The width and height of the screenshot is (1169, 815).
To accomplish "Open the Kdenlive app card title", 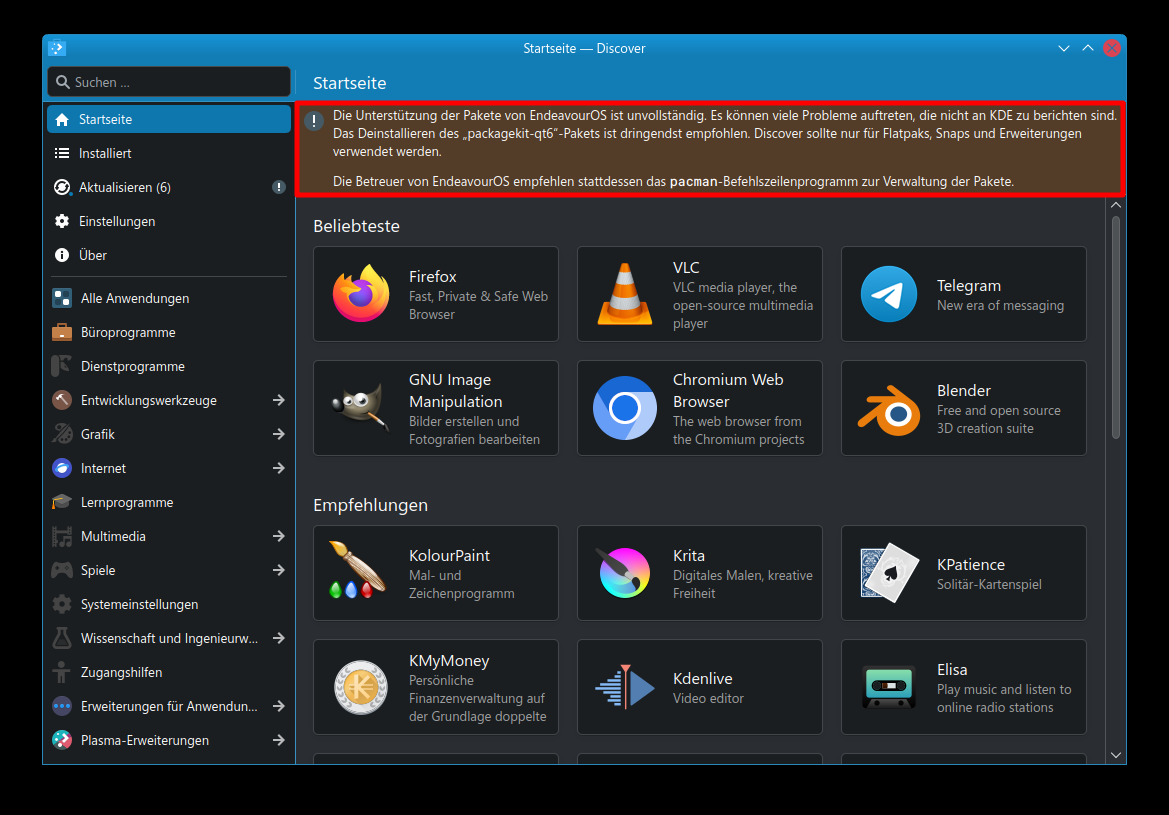I will pyautogui.click(x=702, y=679).
